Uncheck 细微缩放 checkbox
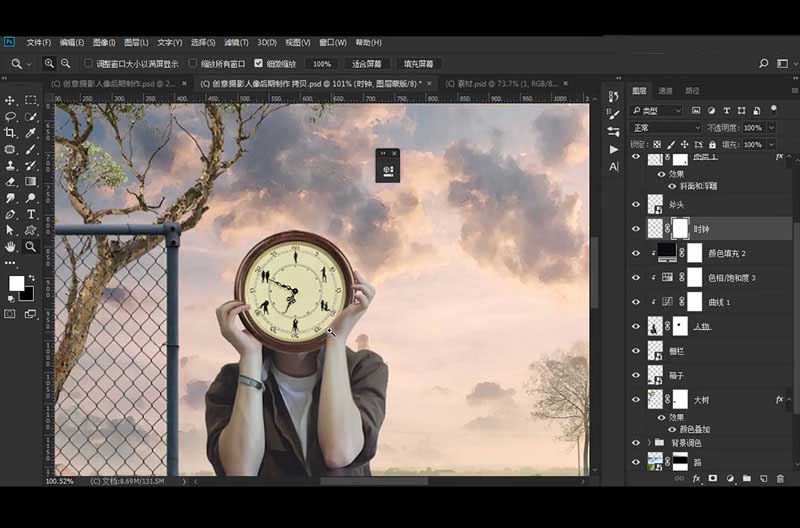This screenshot has width=800, height=528. [x=259, y=63]
